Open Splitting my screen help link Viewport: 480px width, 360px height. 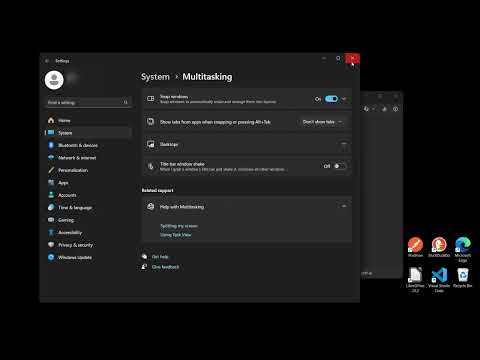[x=179, y=226]
